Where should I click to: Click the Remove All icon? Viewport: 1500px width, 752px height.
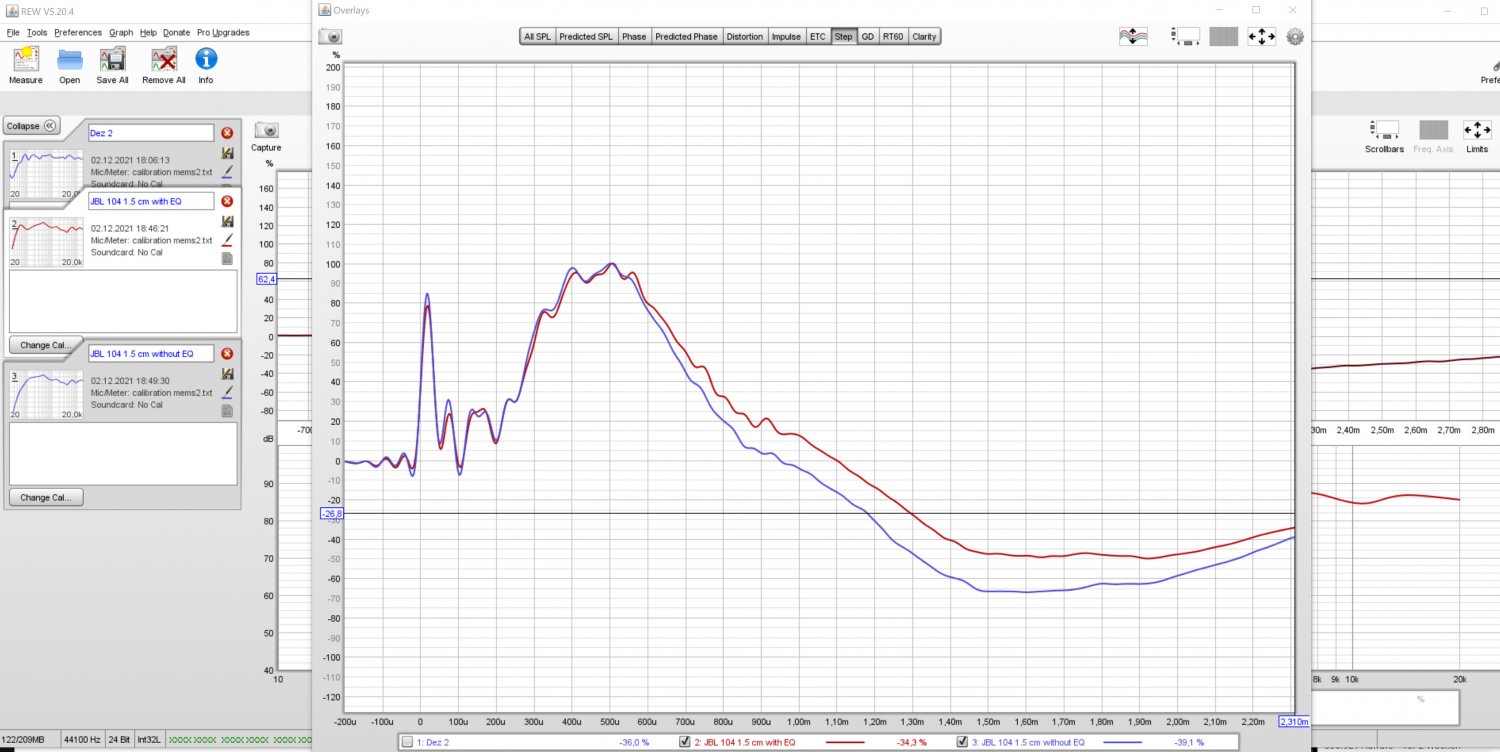tap(163, 59)
